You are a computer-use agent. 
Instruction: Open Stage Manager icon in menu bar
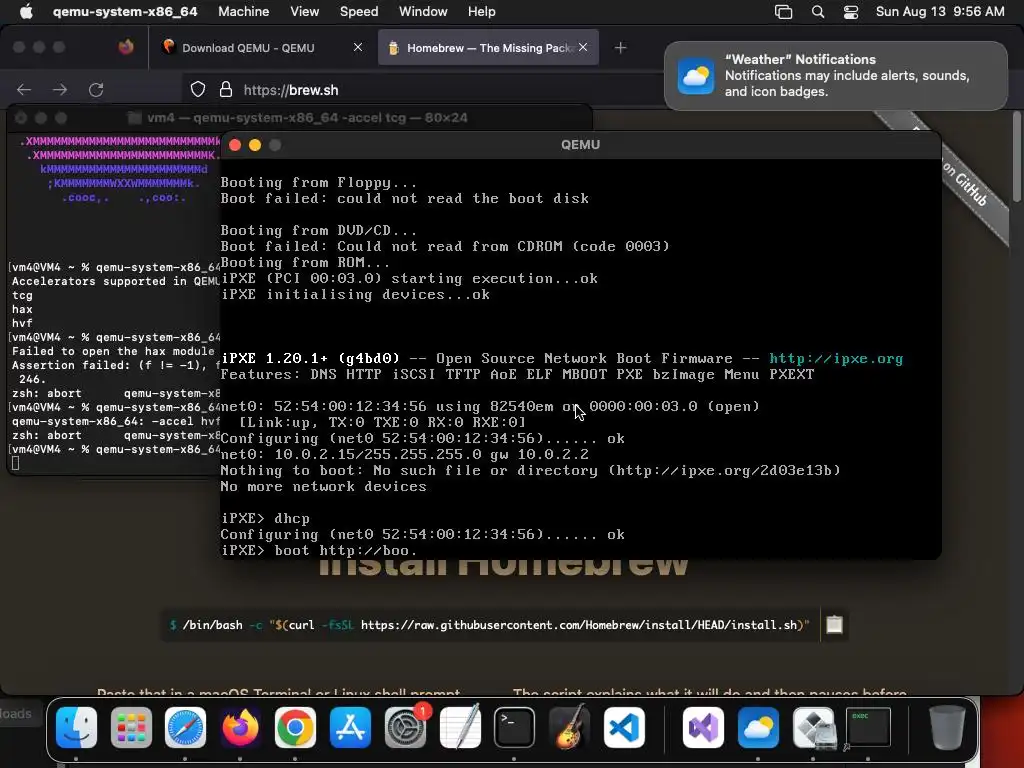coord(783,12)
